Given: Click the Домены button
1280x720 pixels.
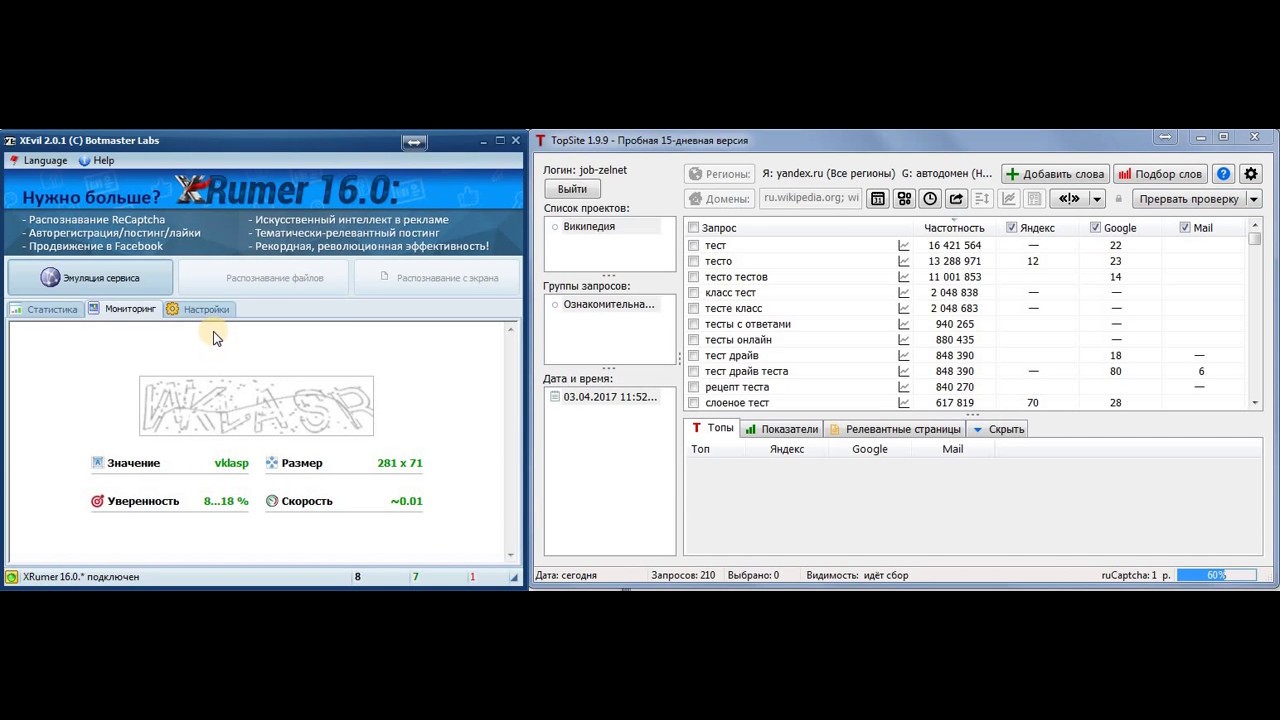Looking at the screenshot, I should [x=719, y=198].
